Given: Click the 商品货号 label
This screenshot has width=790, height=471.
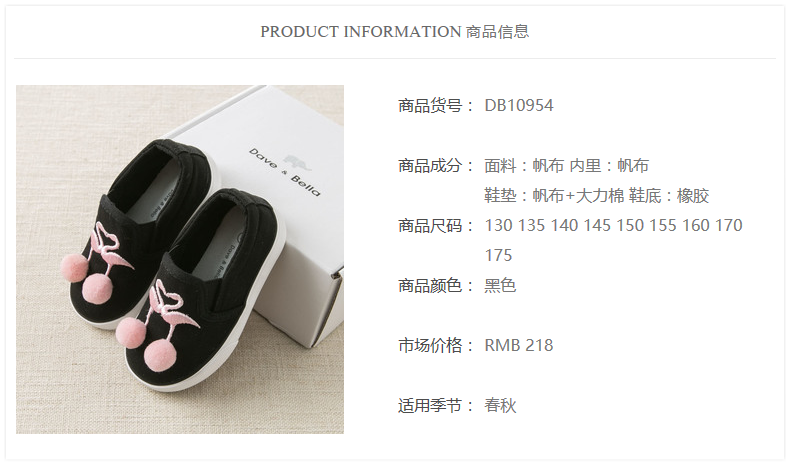Looking at the screenshot, I should (x=430, y=105).
